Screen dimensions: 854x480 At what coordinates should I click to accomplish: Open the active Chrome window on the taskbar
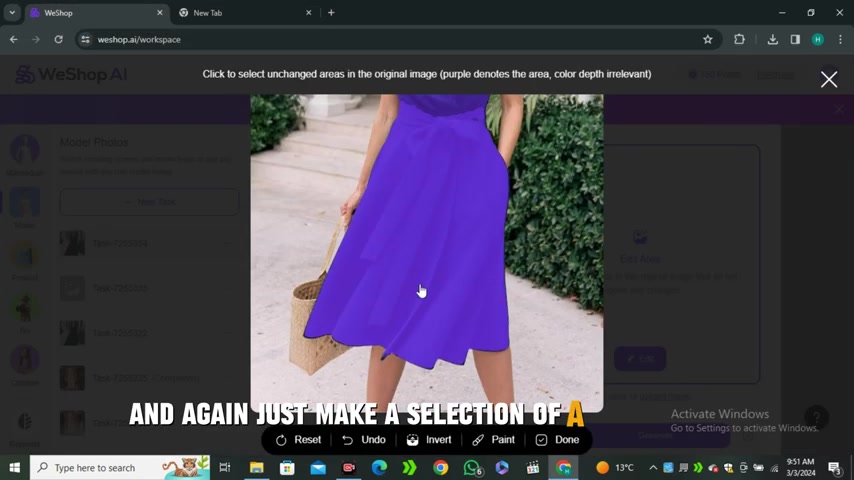point(564,467)
